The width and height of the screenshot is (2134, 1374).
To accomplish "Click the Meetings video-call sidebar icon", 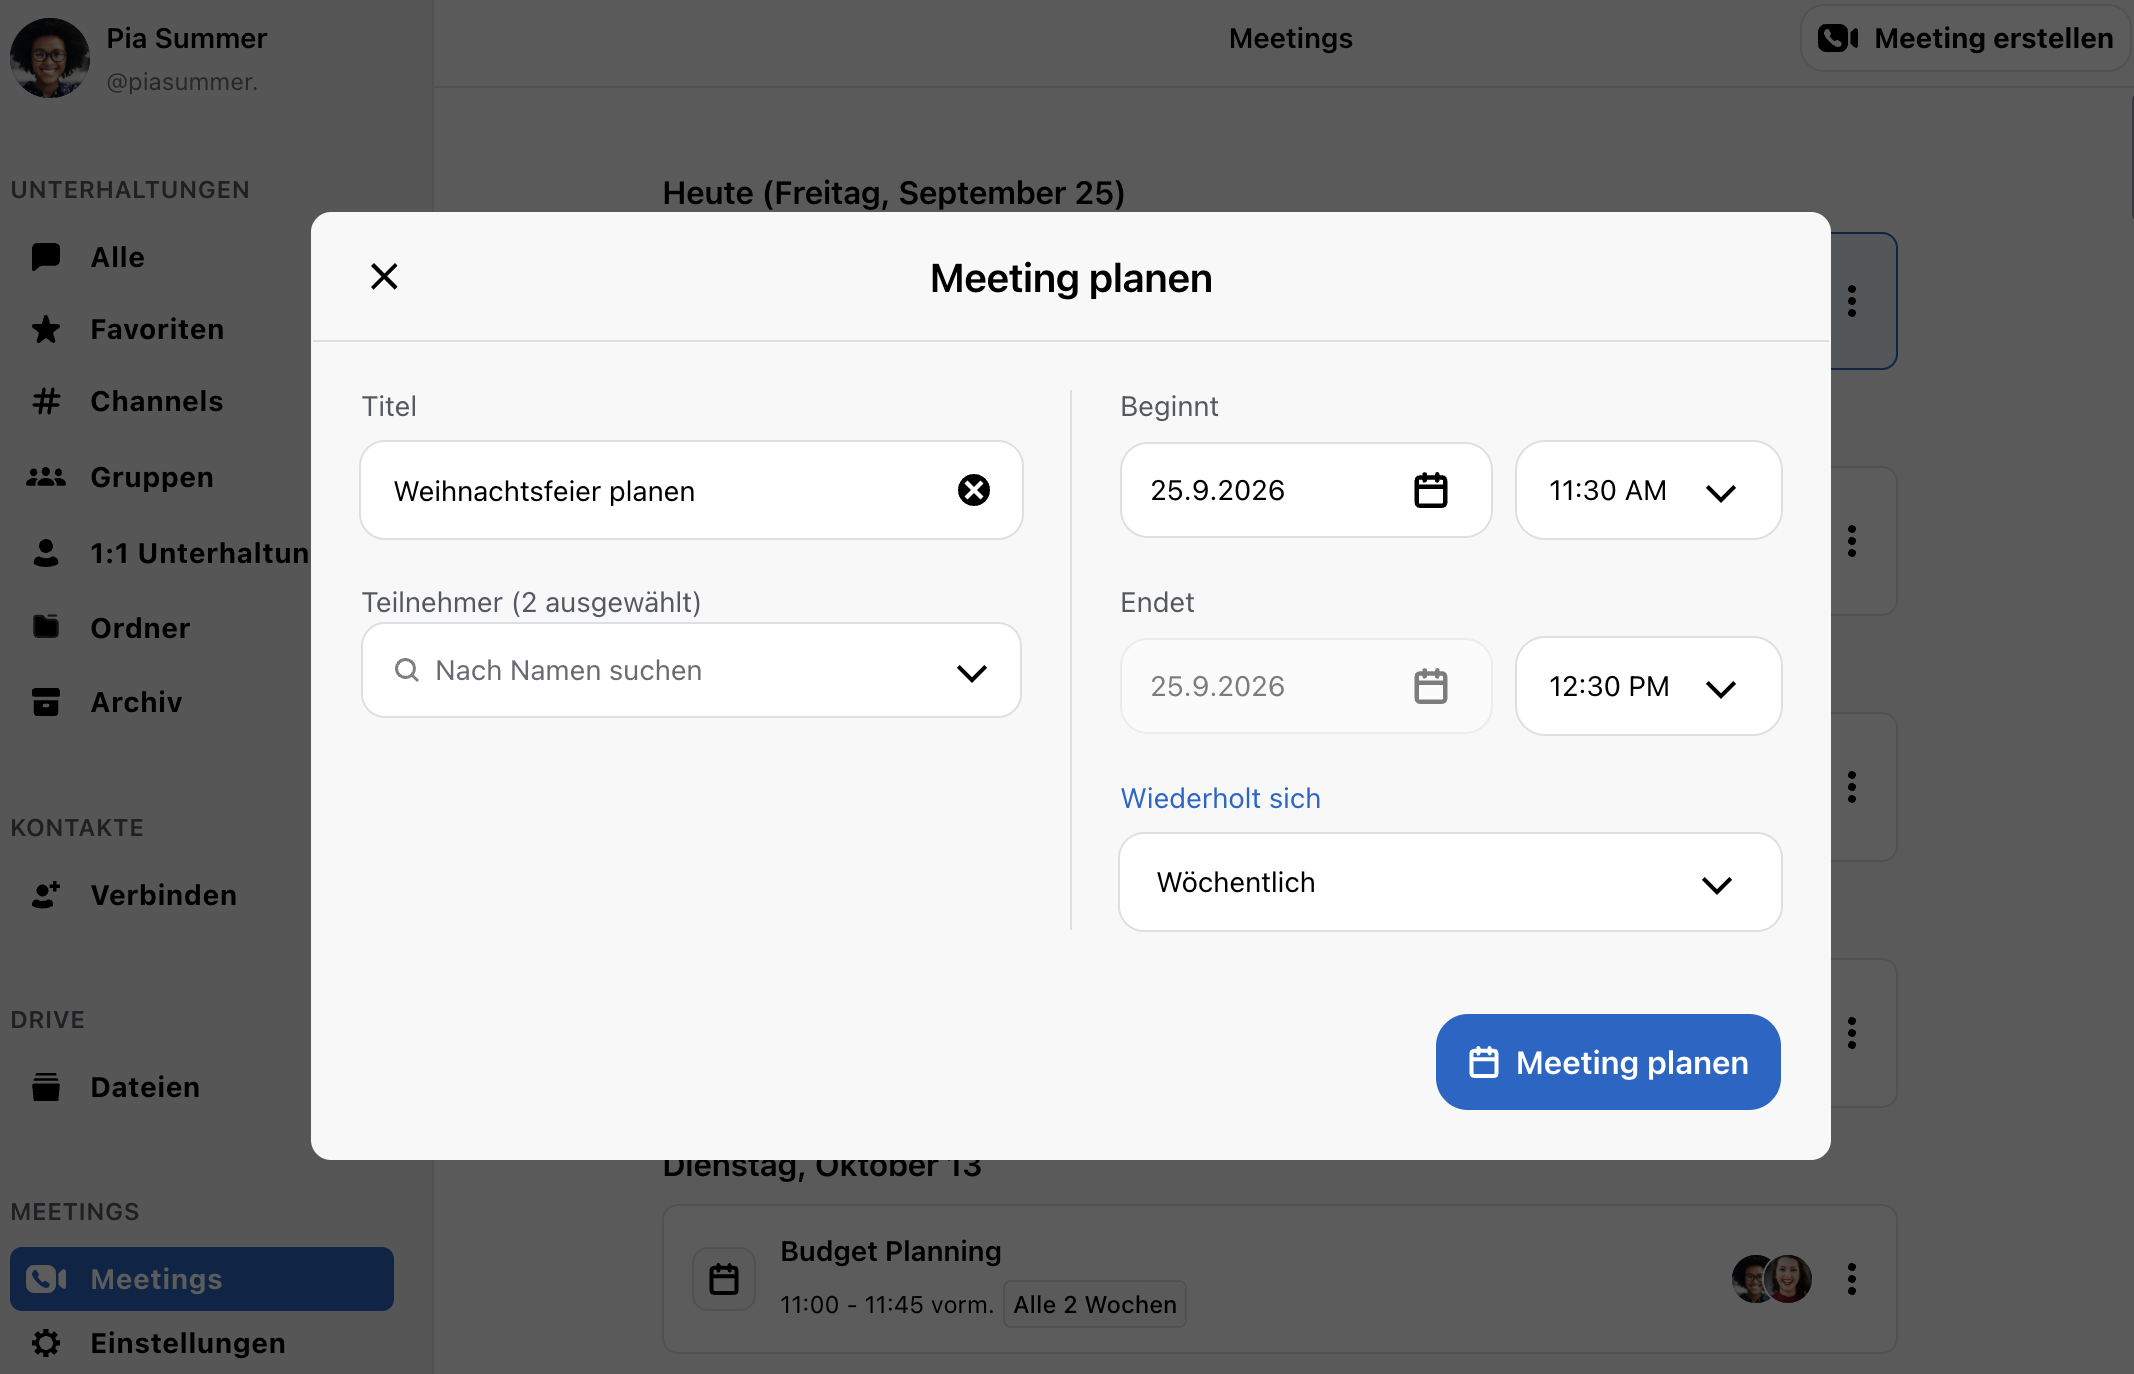I will pyautogui.click(x=46, y=1279).
